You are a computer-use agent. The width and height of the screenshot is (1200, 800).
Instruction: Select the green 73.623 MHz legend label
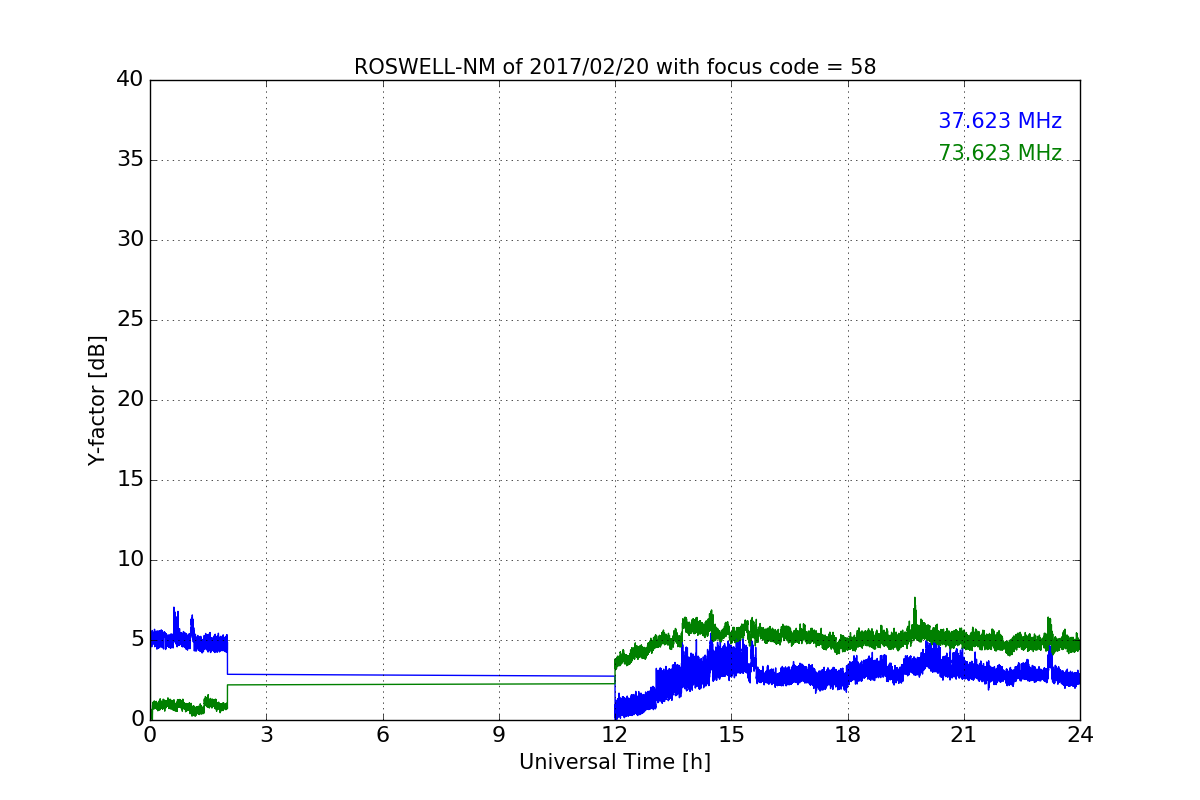point(1000,153)
